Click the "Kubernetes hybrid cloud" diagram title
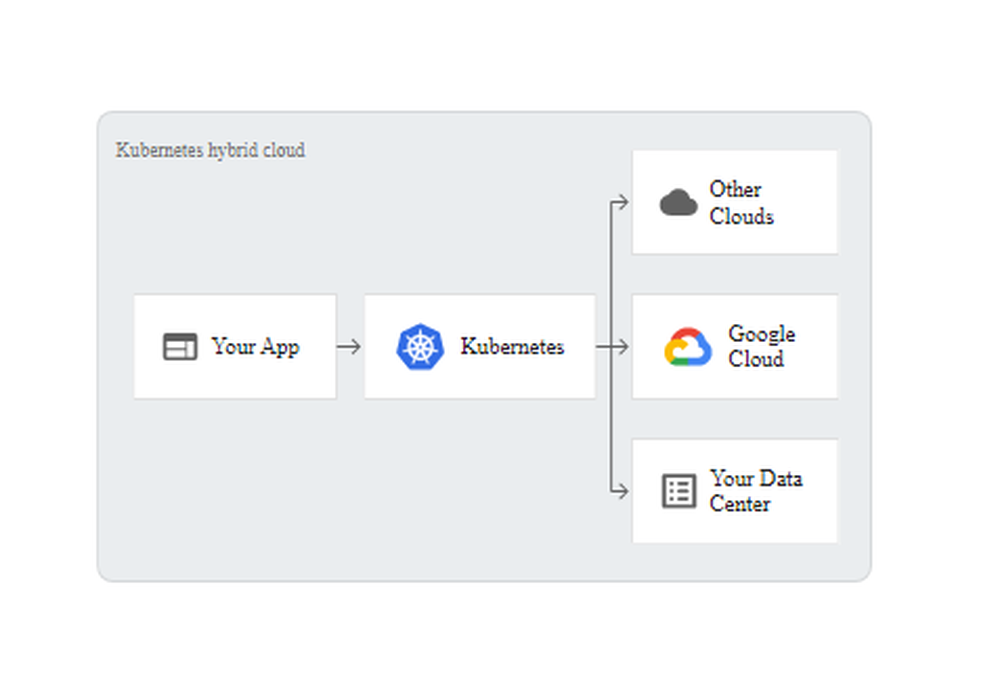Image resolution: width=1000 pixels, height=687 pixels. (210, 151)
